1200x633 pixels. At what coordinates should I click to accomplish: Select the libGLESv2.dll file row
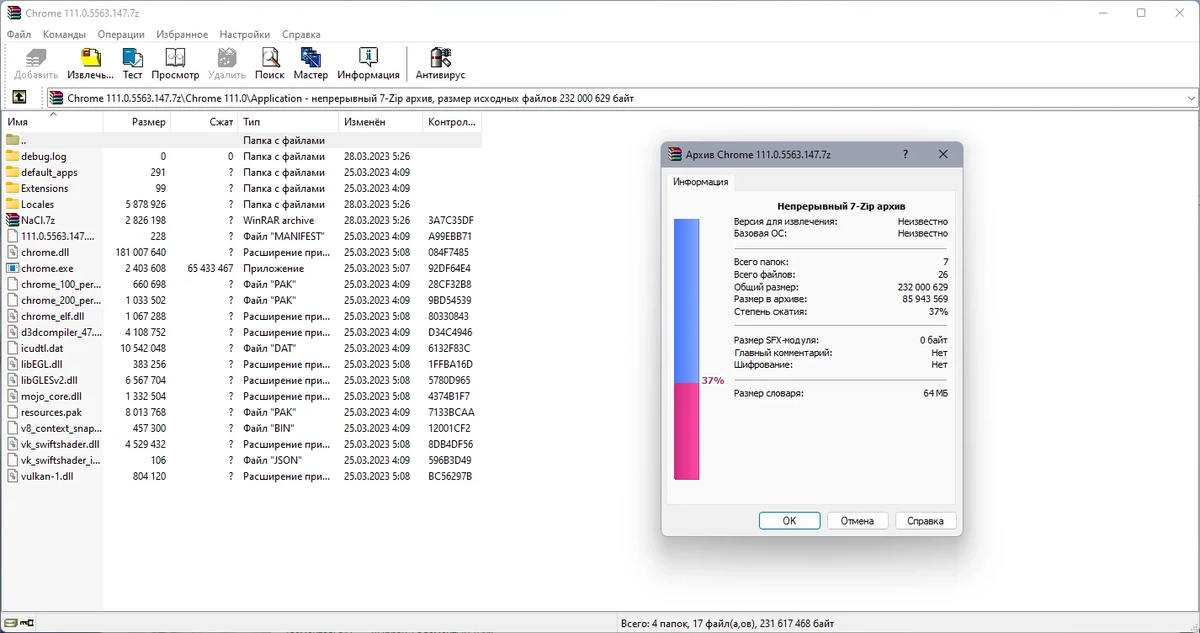click(x=241, y=380)
